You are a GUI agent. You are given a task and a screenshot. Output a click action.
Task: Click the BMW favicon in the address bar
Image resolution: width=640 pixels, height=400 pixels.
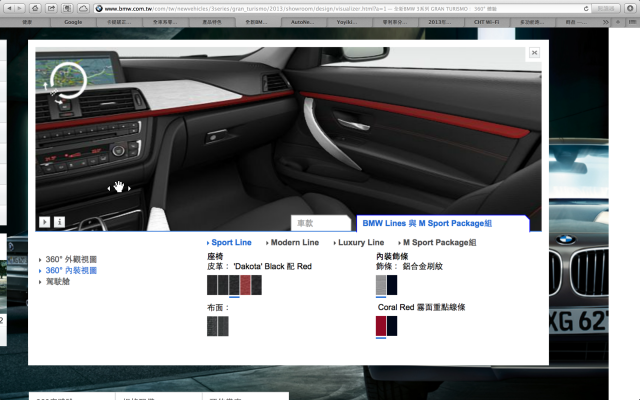[99, 8]
